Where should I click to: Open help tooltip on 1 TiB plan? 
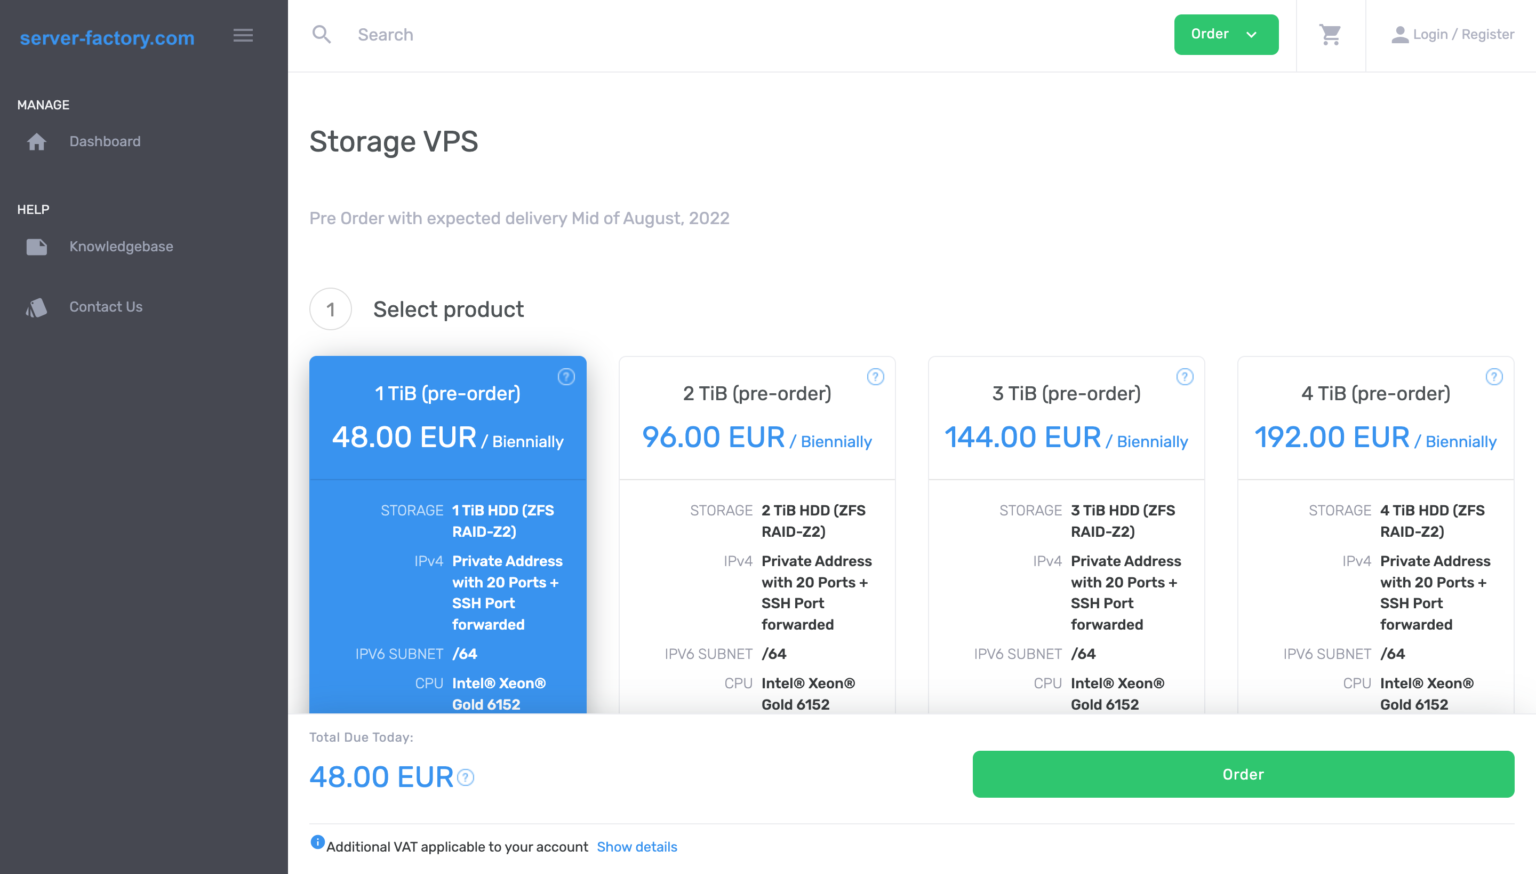pos(566,376)
